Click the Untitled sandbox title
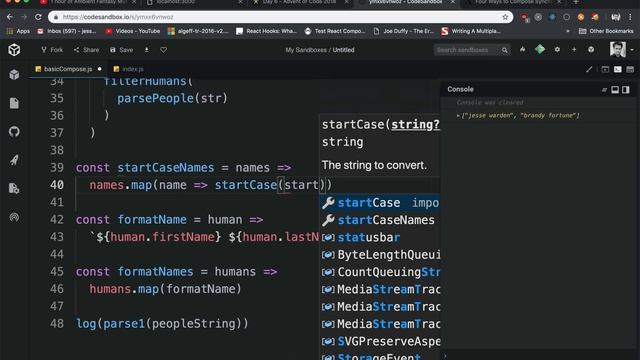The image size is (640, 360). coord(343,50)
